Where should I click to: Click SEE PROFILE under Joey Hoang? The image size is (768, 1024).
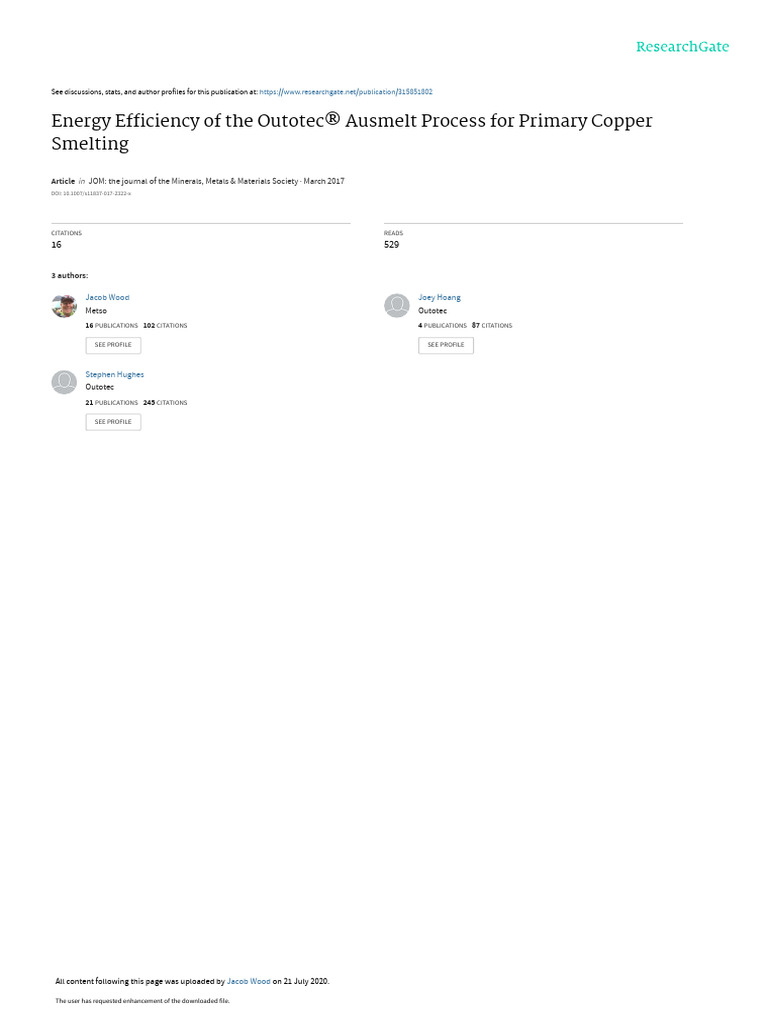click(446, 345)
